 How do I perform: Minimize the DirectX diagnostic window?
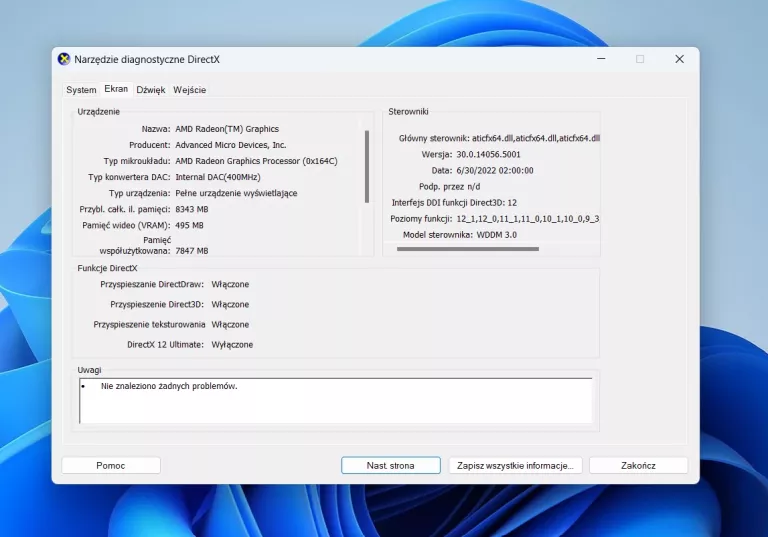(x=601, y=59)
